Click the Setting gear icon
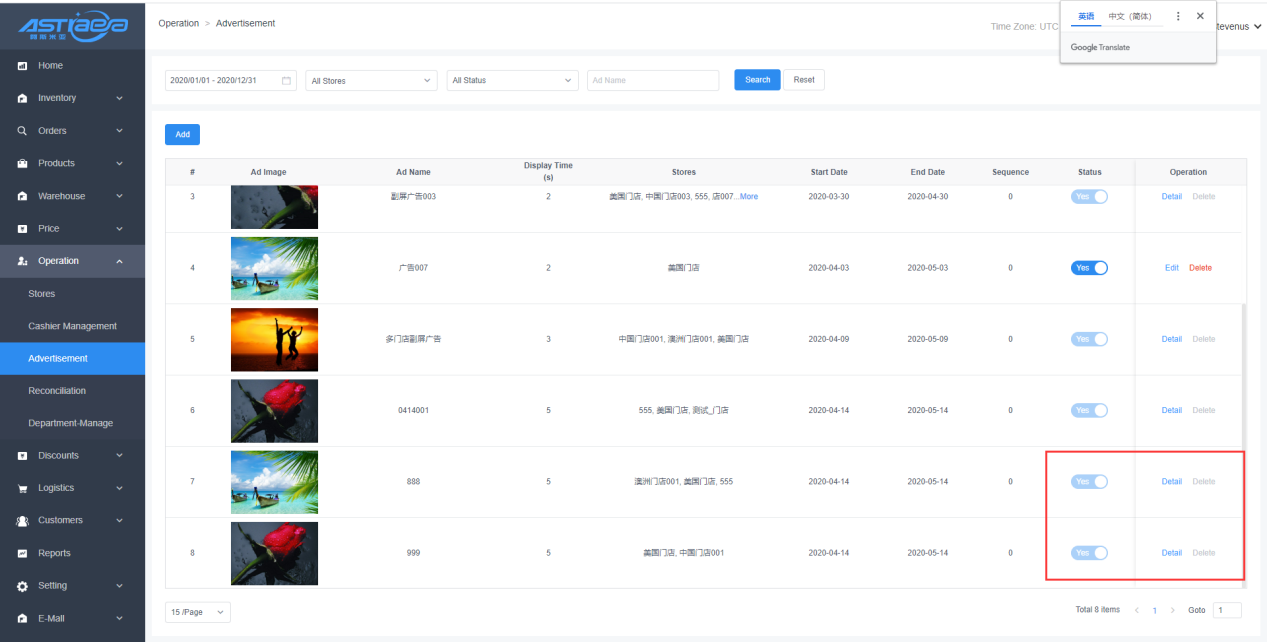 click(x=22, y=586)
